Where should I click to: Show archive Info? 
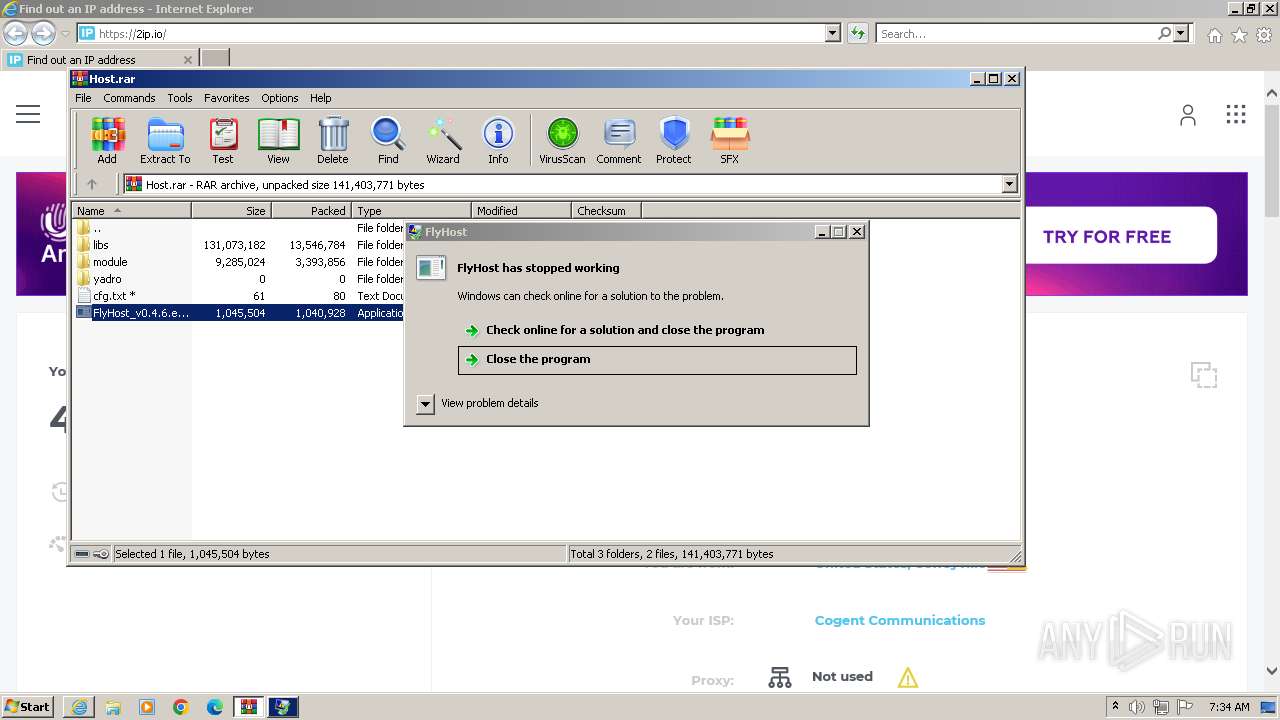pyautogui.click(x=498, y=140)
